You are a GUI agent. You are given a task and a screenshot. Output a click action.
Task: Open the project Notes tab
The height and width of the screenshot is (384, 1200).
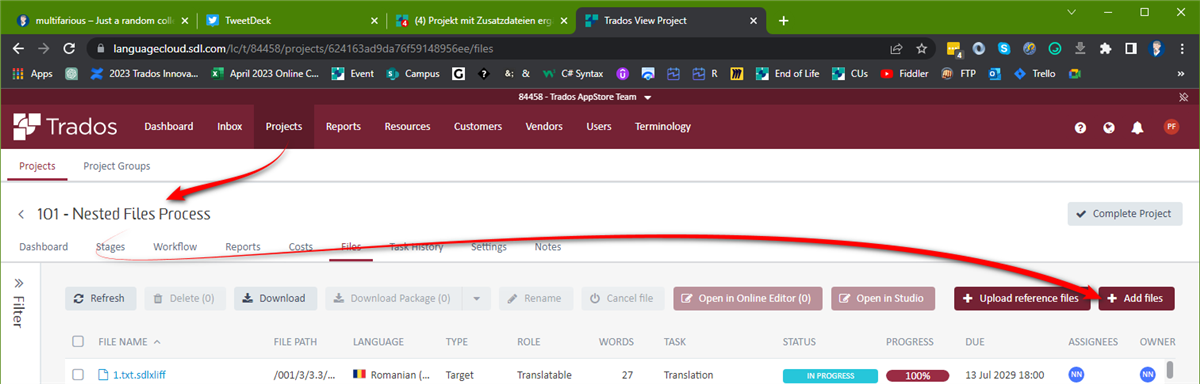coord(548,247)
